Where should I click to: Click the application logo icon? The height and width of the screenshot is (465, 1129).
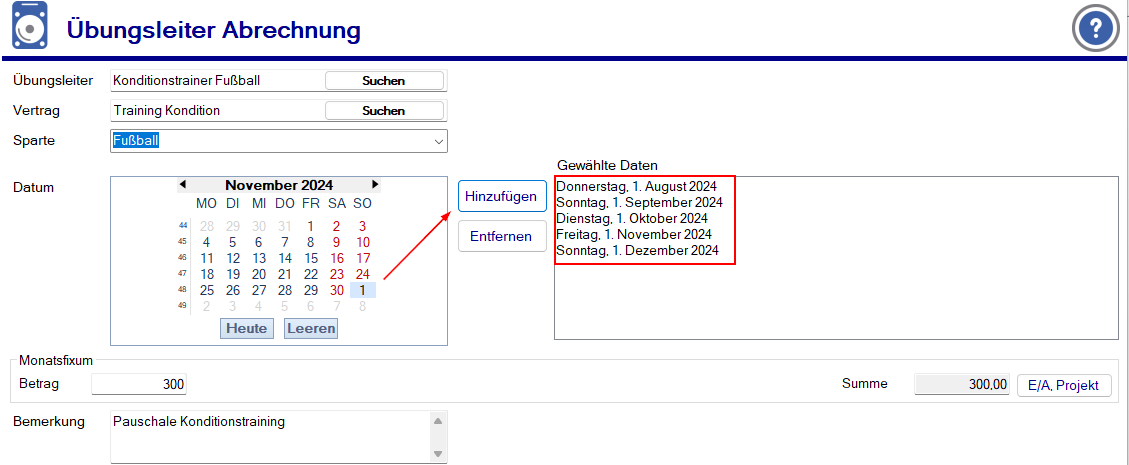click(x=29, y=28)
